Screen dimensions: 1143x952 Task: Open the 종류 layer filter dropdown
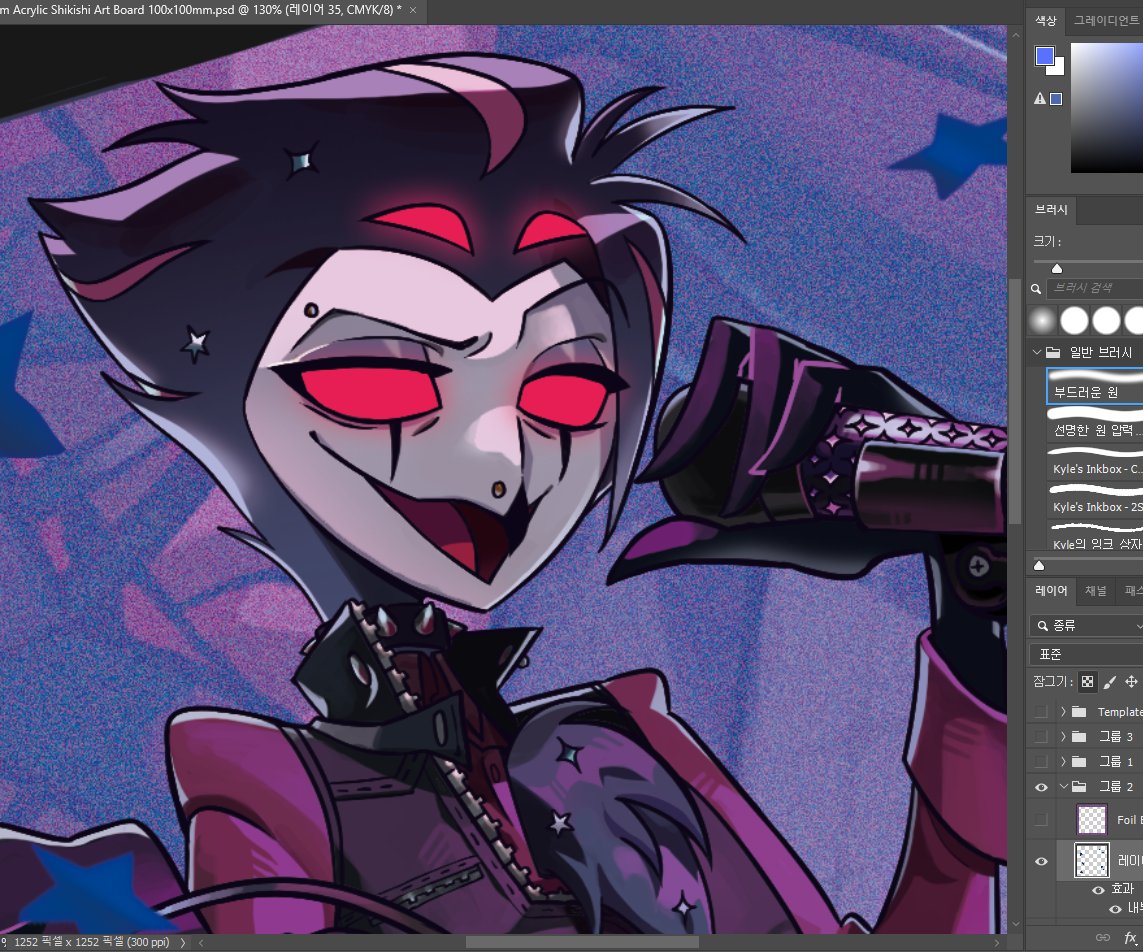coord(1088,625)
